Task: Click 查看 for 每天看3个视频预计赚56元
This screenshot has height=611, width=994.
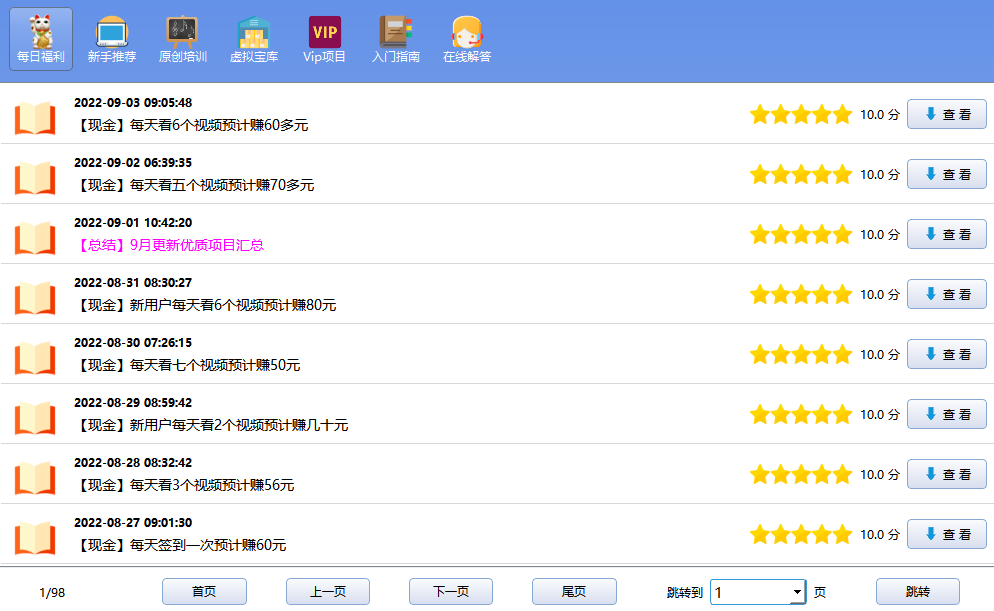Action: click(x=946, y=474)
